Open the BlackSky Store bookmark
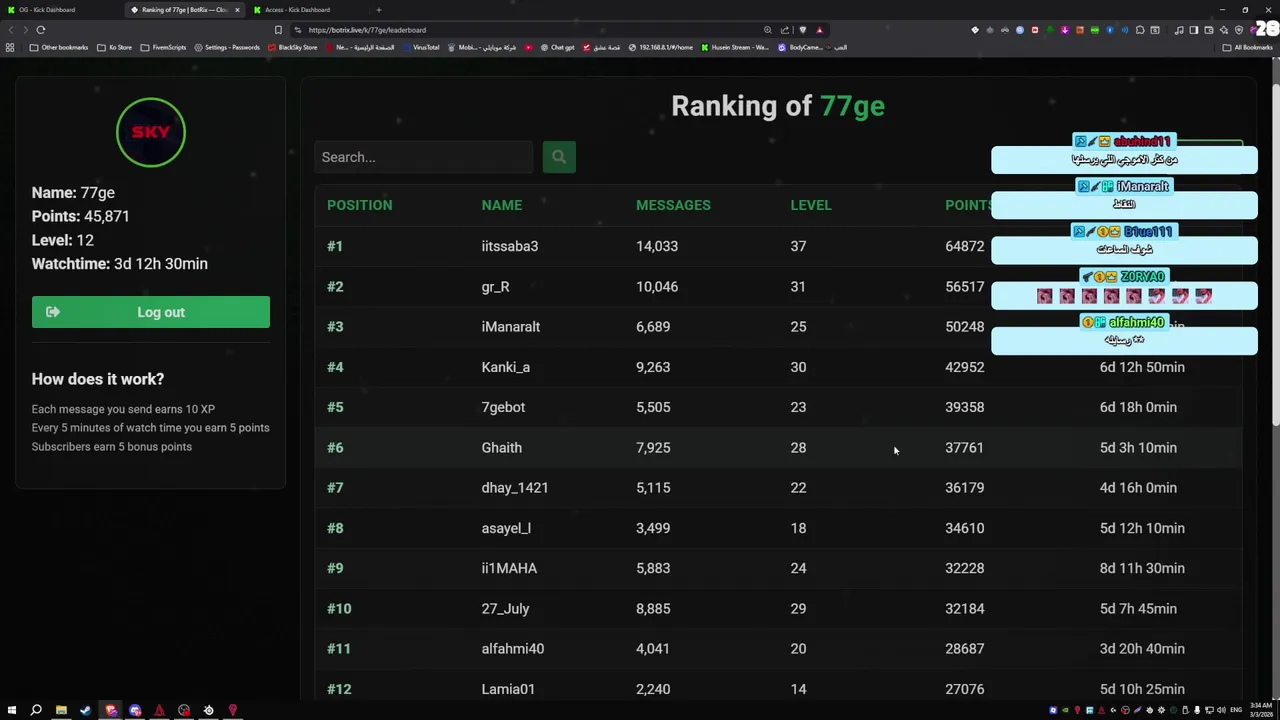The height and width of the screenshot is (720, 1280). [x=292, y=47]
